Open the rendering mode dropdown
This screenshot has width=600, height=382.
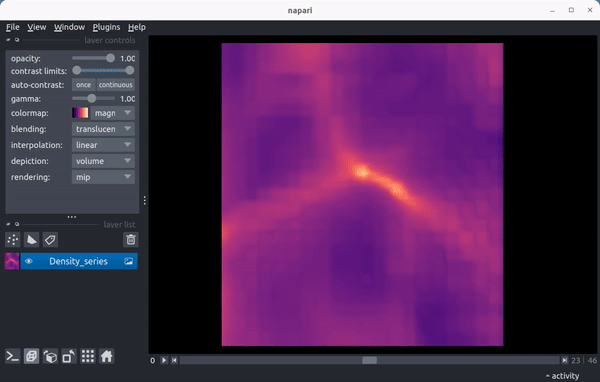tap(103, 177)
